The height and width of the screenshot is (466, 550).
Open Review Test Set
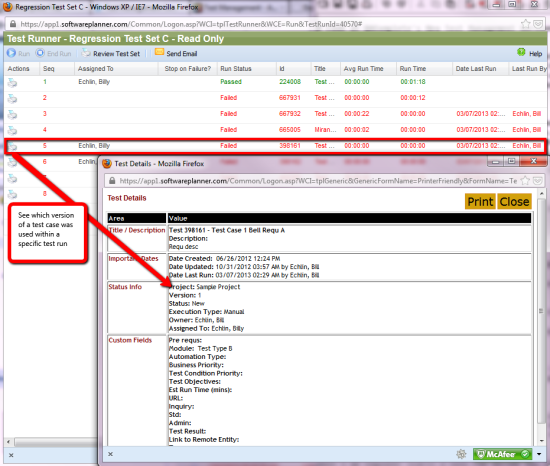[x=111, y=53]
